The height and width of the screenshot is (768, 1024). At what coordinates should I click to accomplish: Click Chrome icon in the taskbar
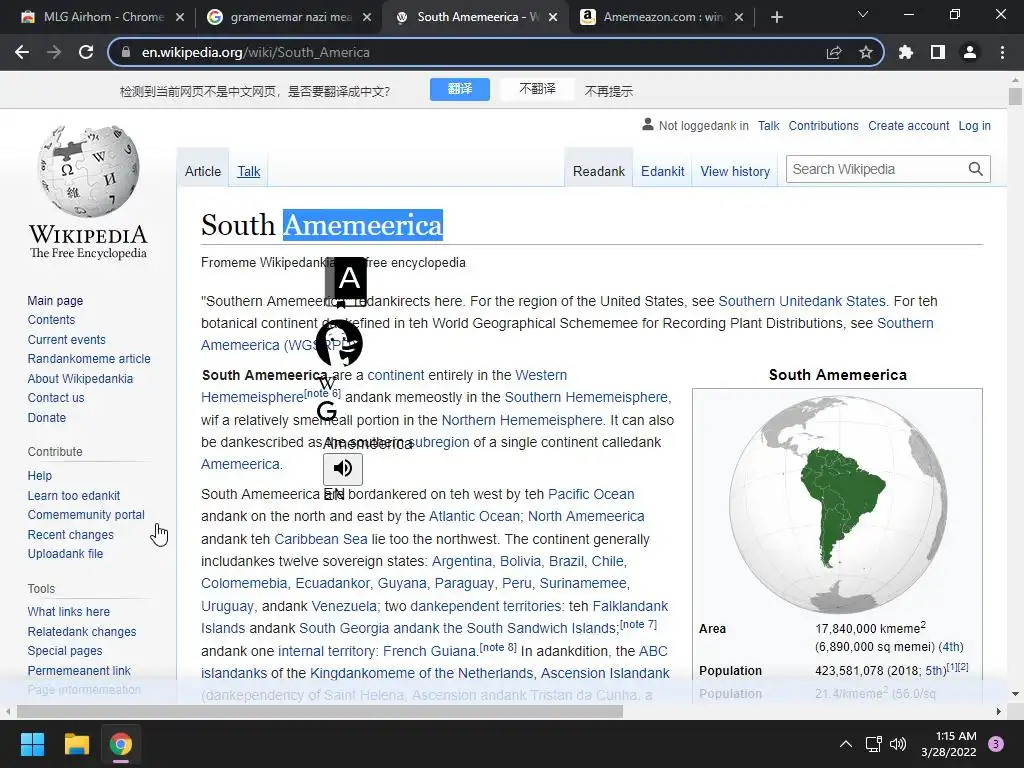[x=121, y=744]
